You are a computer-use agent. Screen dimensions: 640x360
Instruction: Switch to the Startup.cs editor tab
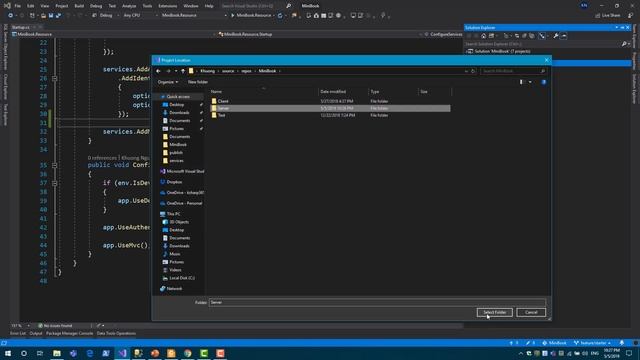pos(20,27)
